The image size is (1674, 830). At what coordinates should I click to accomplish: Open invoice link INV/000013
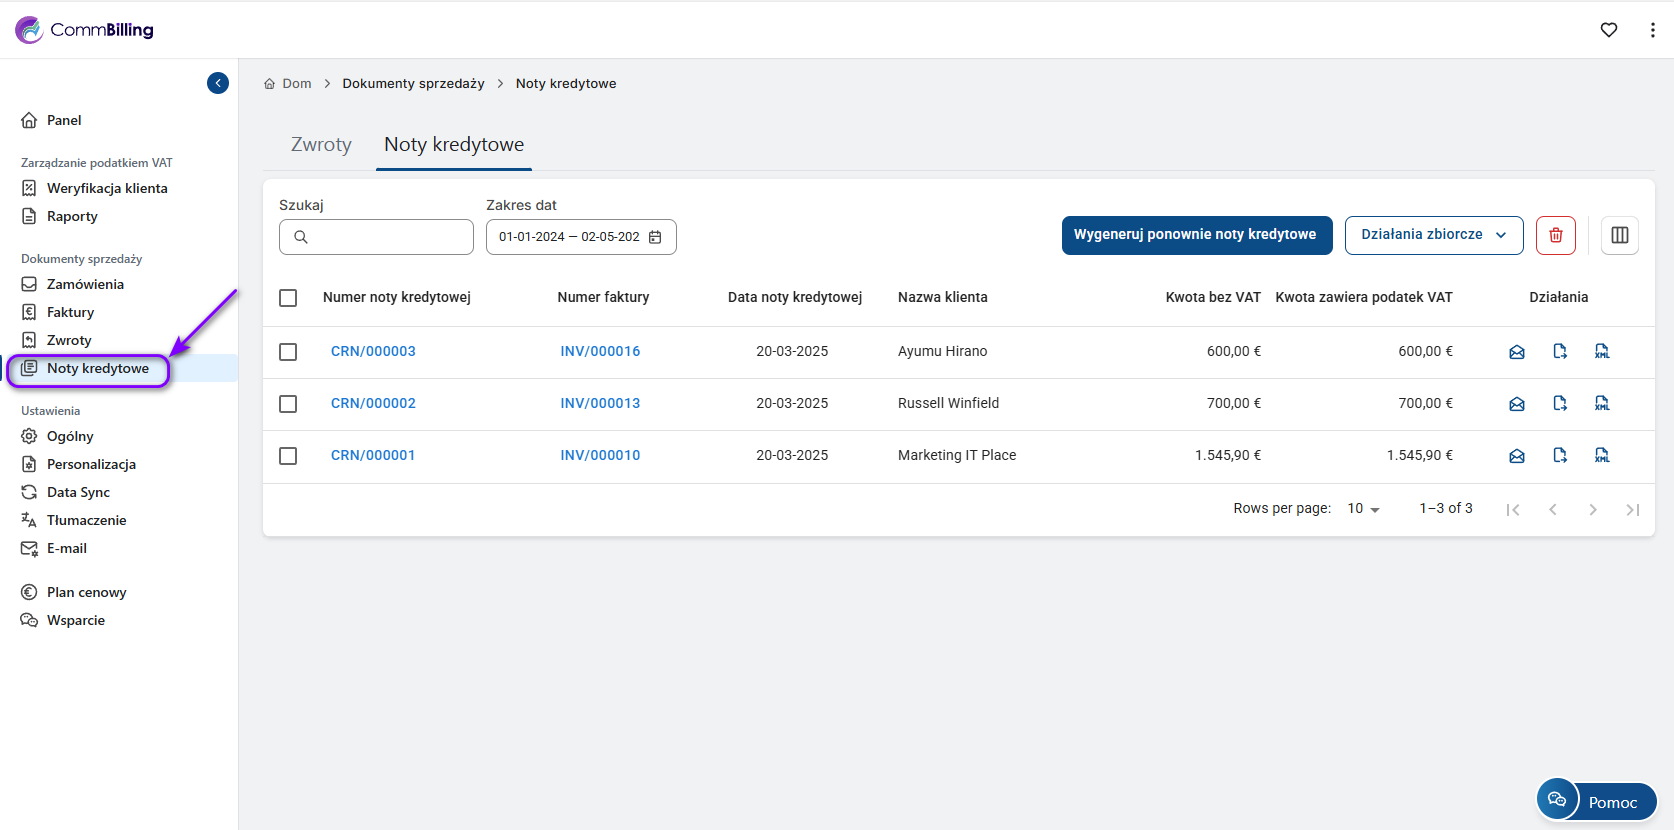click(x=600, y=403)
